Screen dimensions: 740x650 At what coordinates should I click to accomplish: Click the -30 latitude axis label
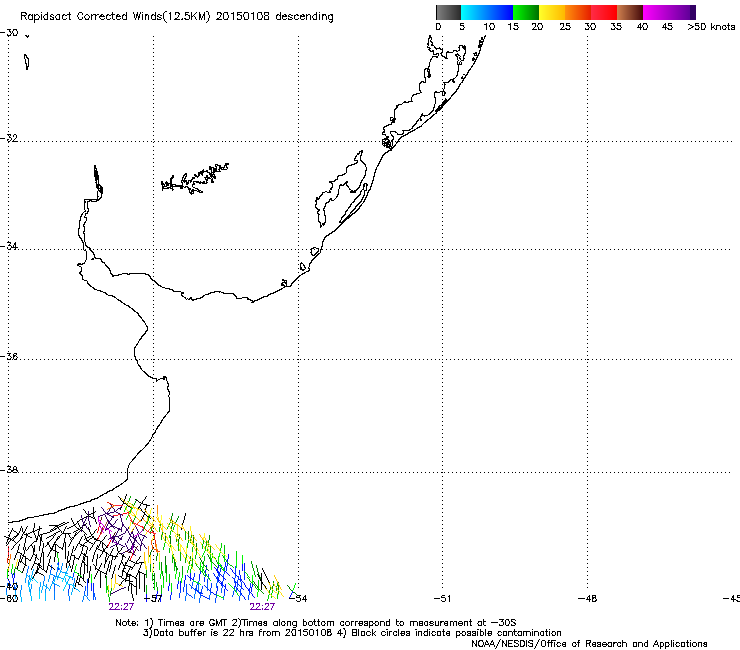(9, 33)
